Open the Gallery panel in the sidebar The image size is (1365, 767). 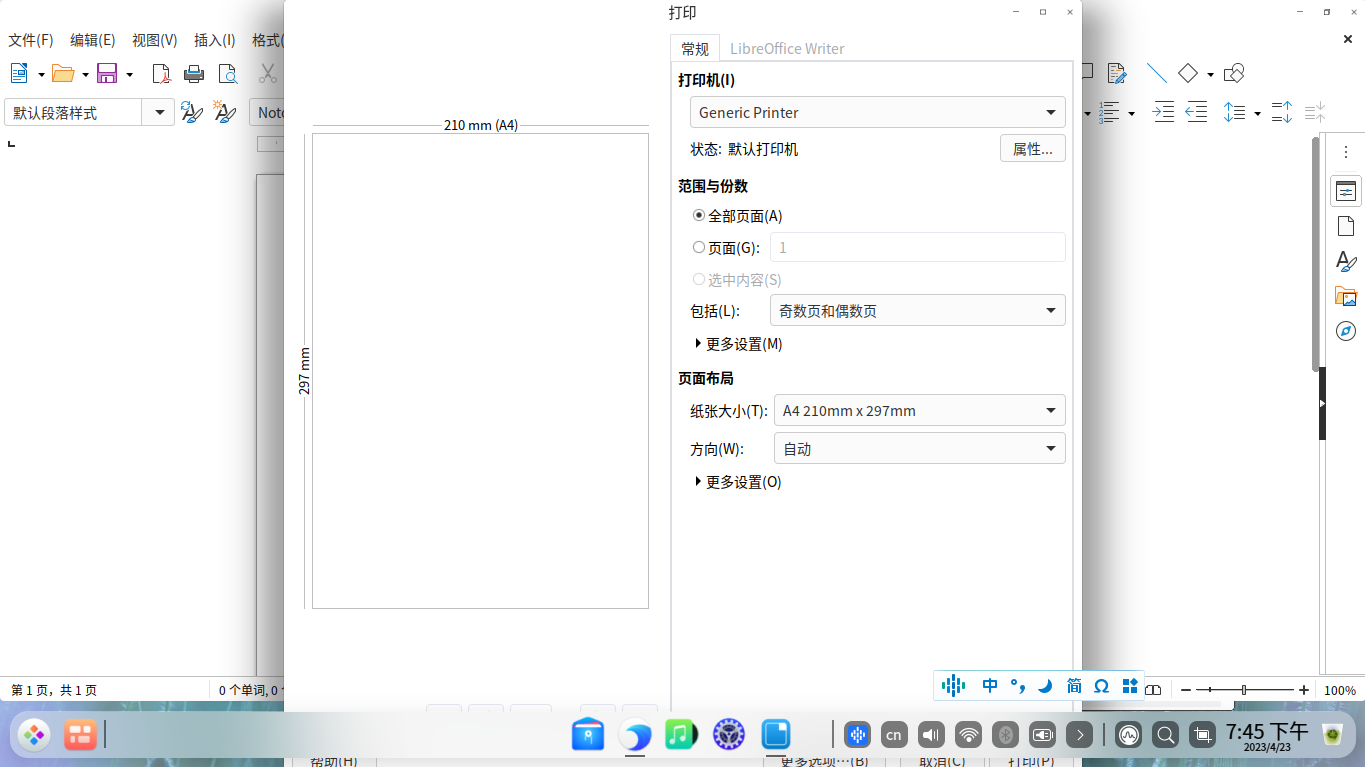click(1345, 296)
